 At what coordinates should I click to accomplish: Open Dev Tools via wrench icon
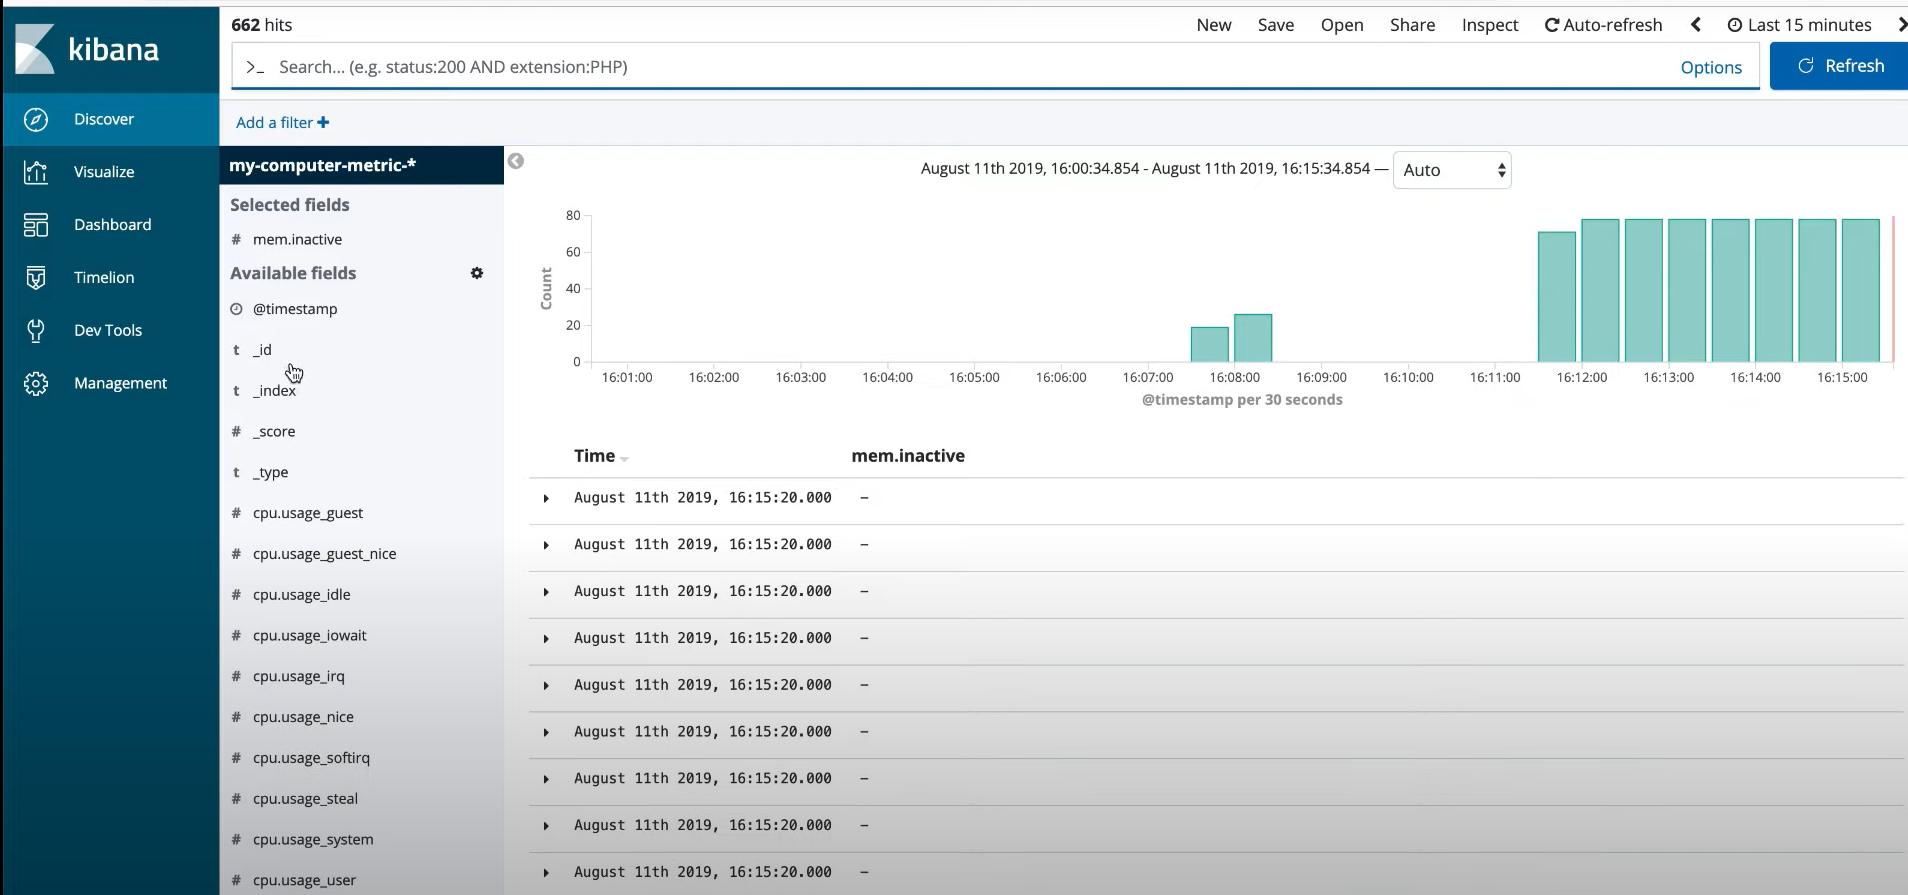[x=36, y=330]
